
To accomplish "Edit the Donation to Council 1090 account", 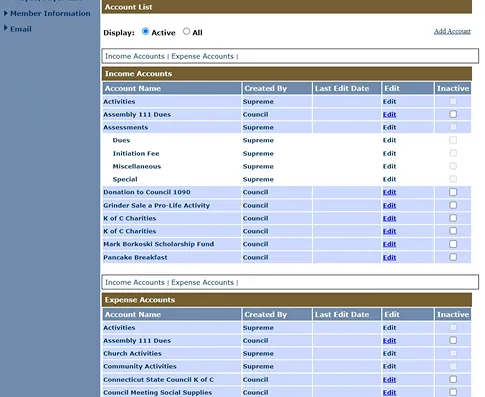I will point(389,192).
